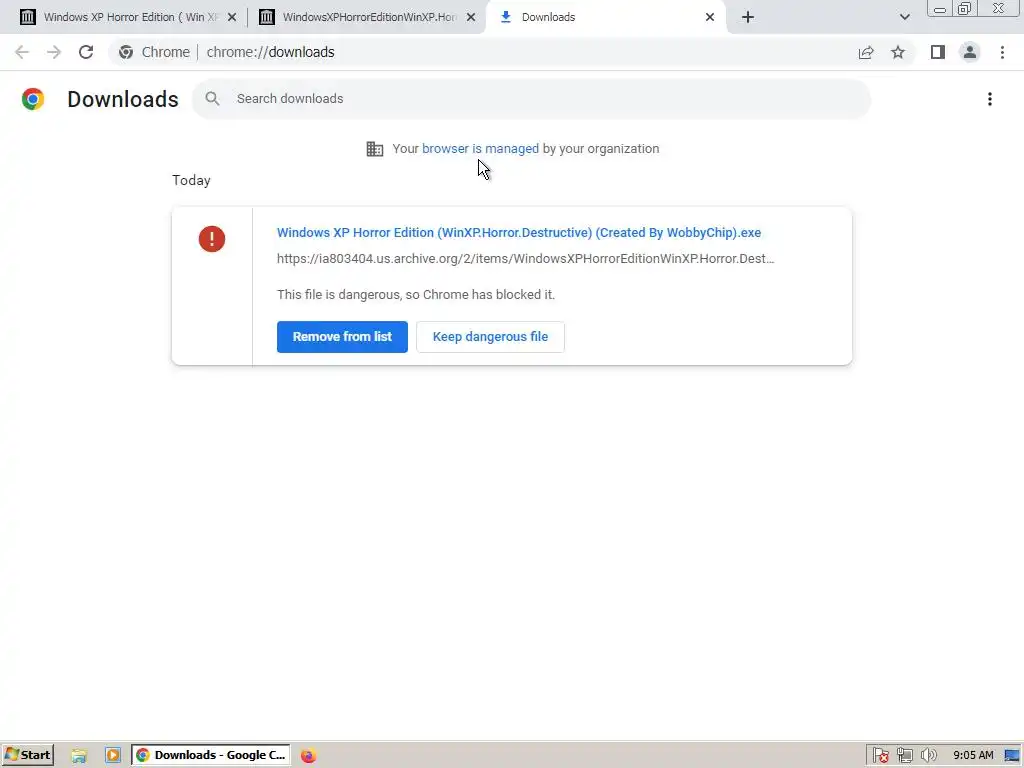This screenshot has width=1024, height=768.
Task: Open the file explorer taskbar icon
Action: 79,756
